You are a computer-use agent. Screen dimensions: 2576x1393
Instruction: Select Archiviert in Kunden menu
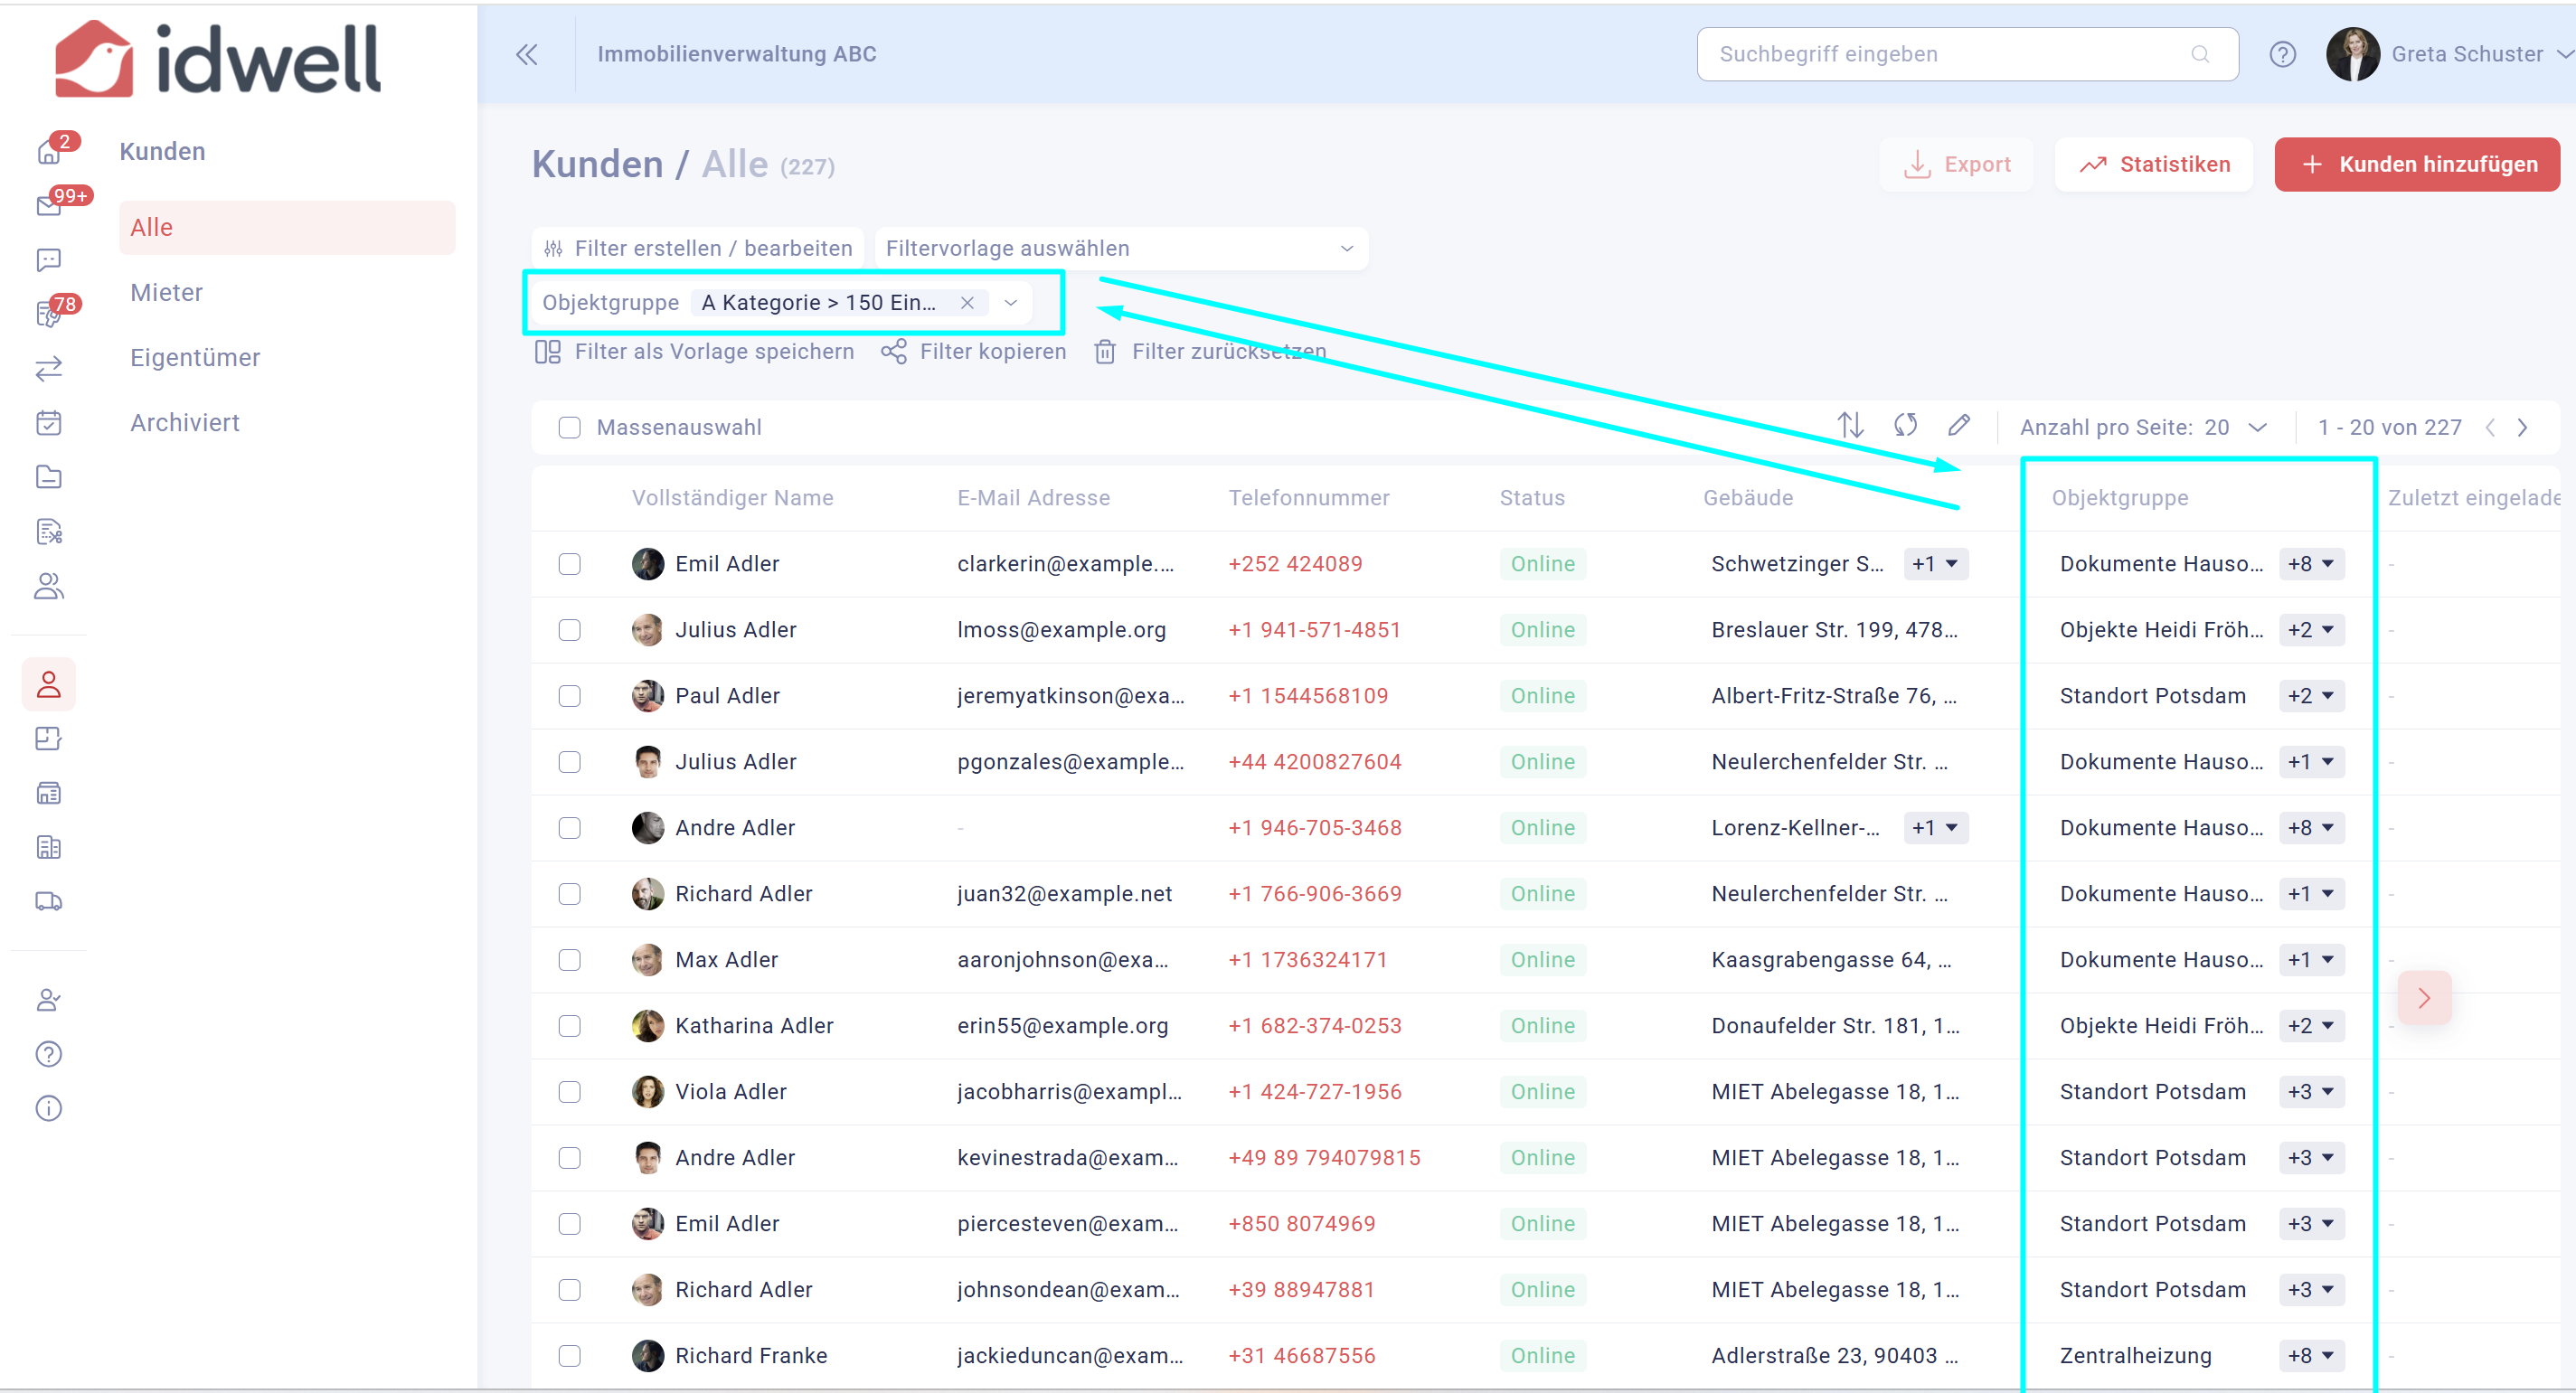click(185, 422)
